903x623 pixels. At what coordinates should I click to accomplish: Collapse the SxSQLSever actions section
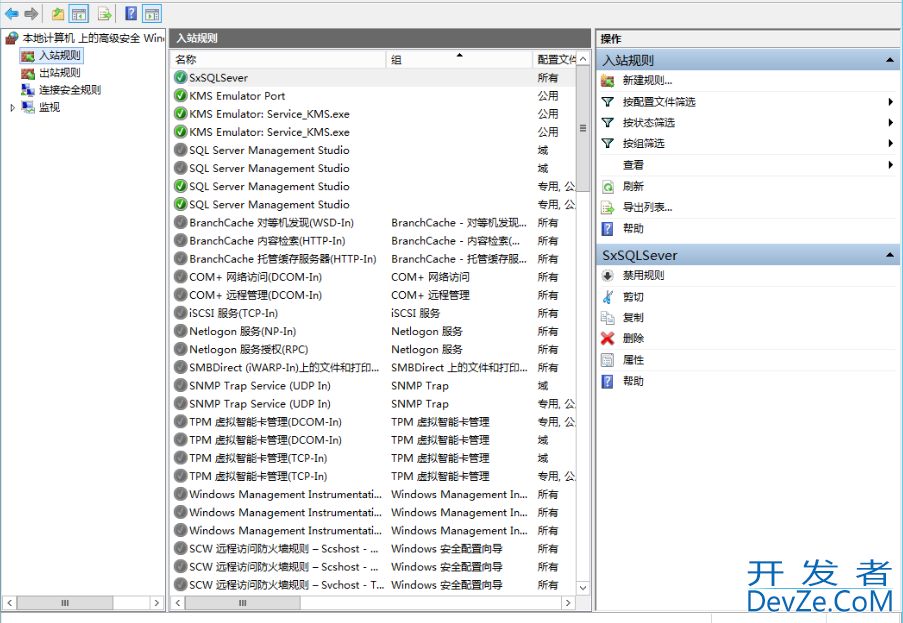[890, 254]
